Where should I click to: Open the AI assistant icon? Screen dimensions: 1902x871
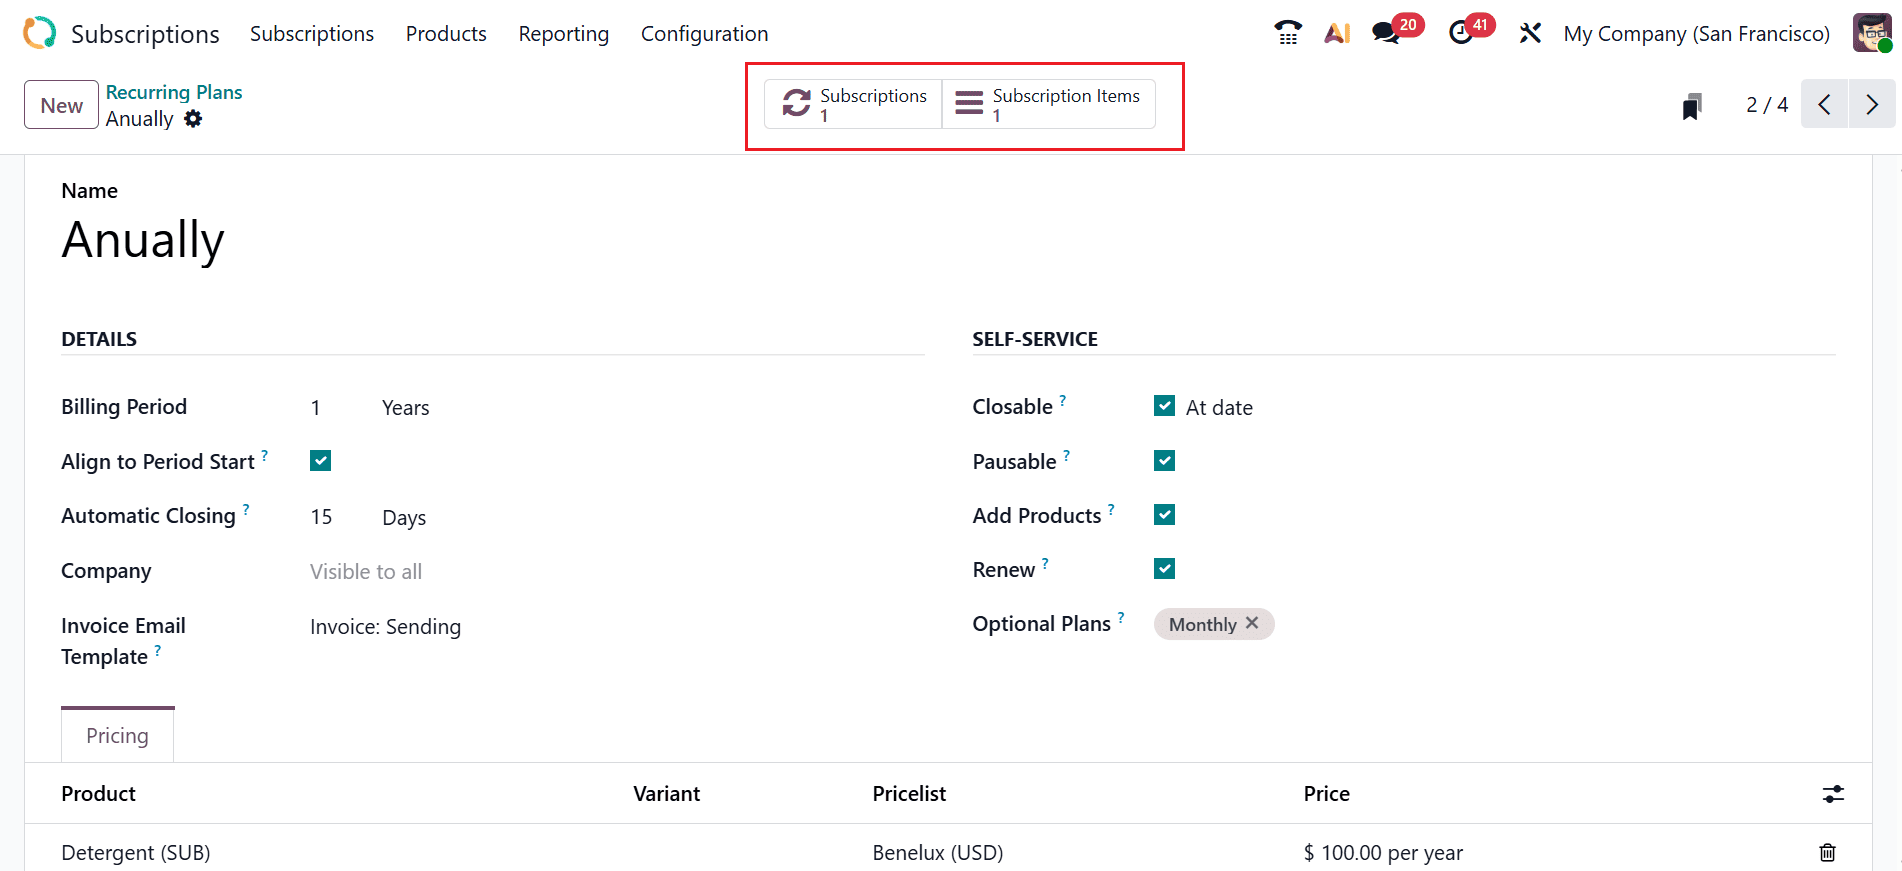(x=1337, y=33)
